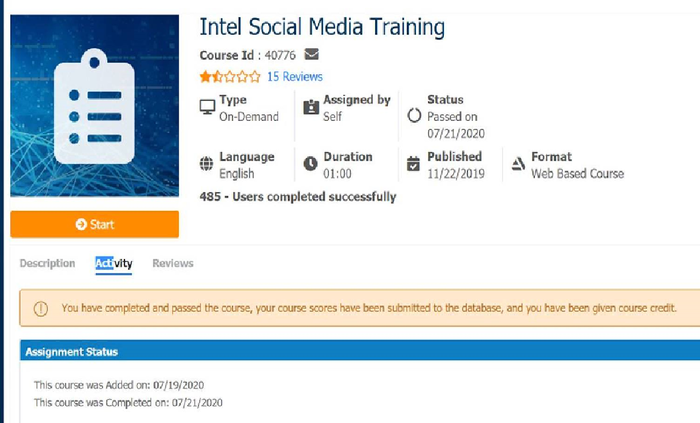Click the Assignment Status header bar
This screenshot has height=423, width=700.
coord(360,352)
